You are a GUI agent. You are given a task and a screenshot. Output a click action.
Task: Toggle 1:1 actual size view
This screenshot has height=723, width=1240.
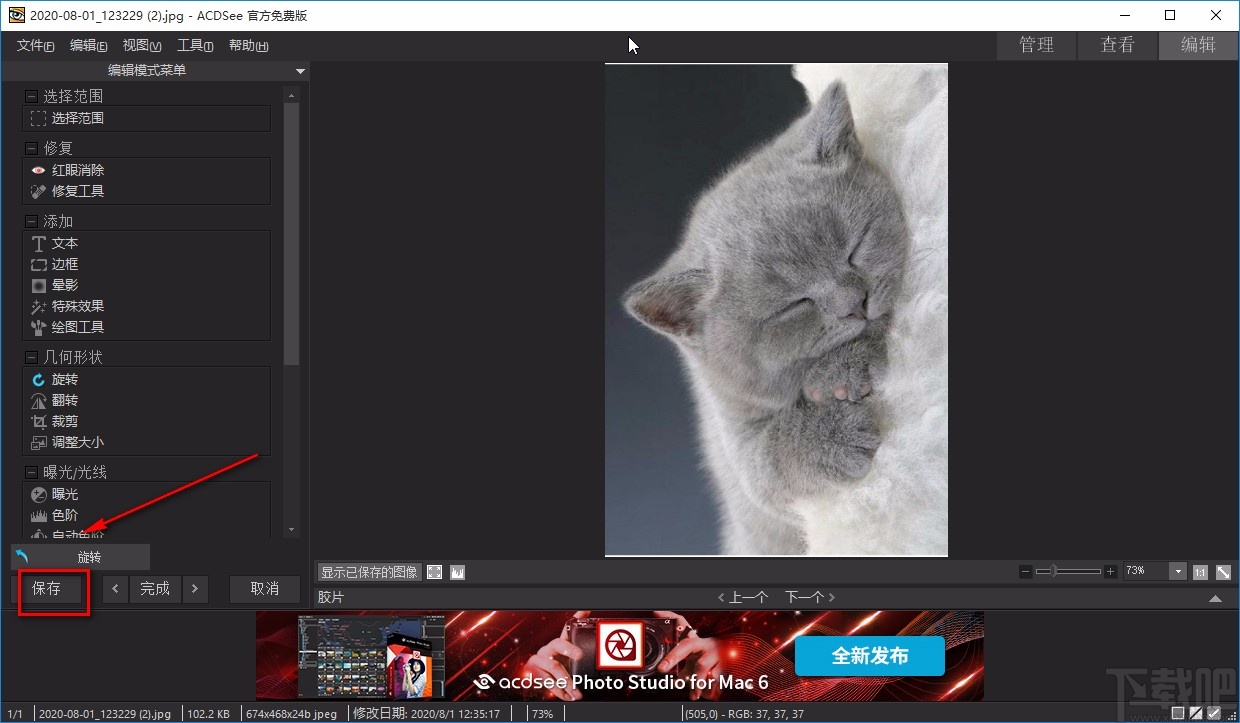[x=1199, y=572]
